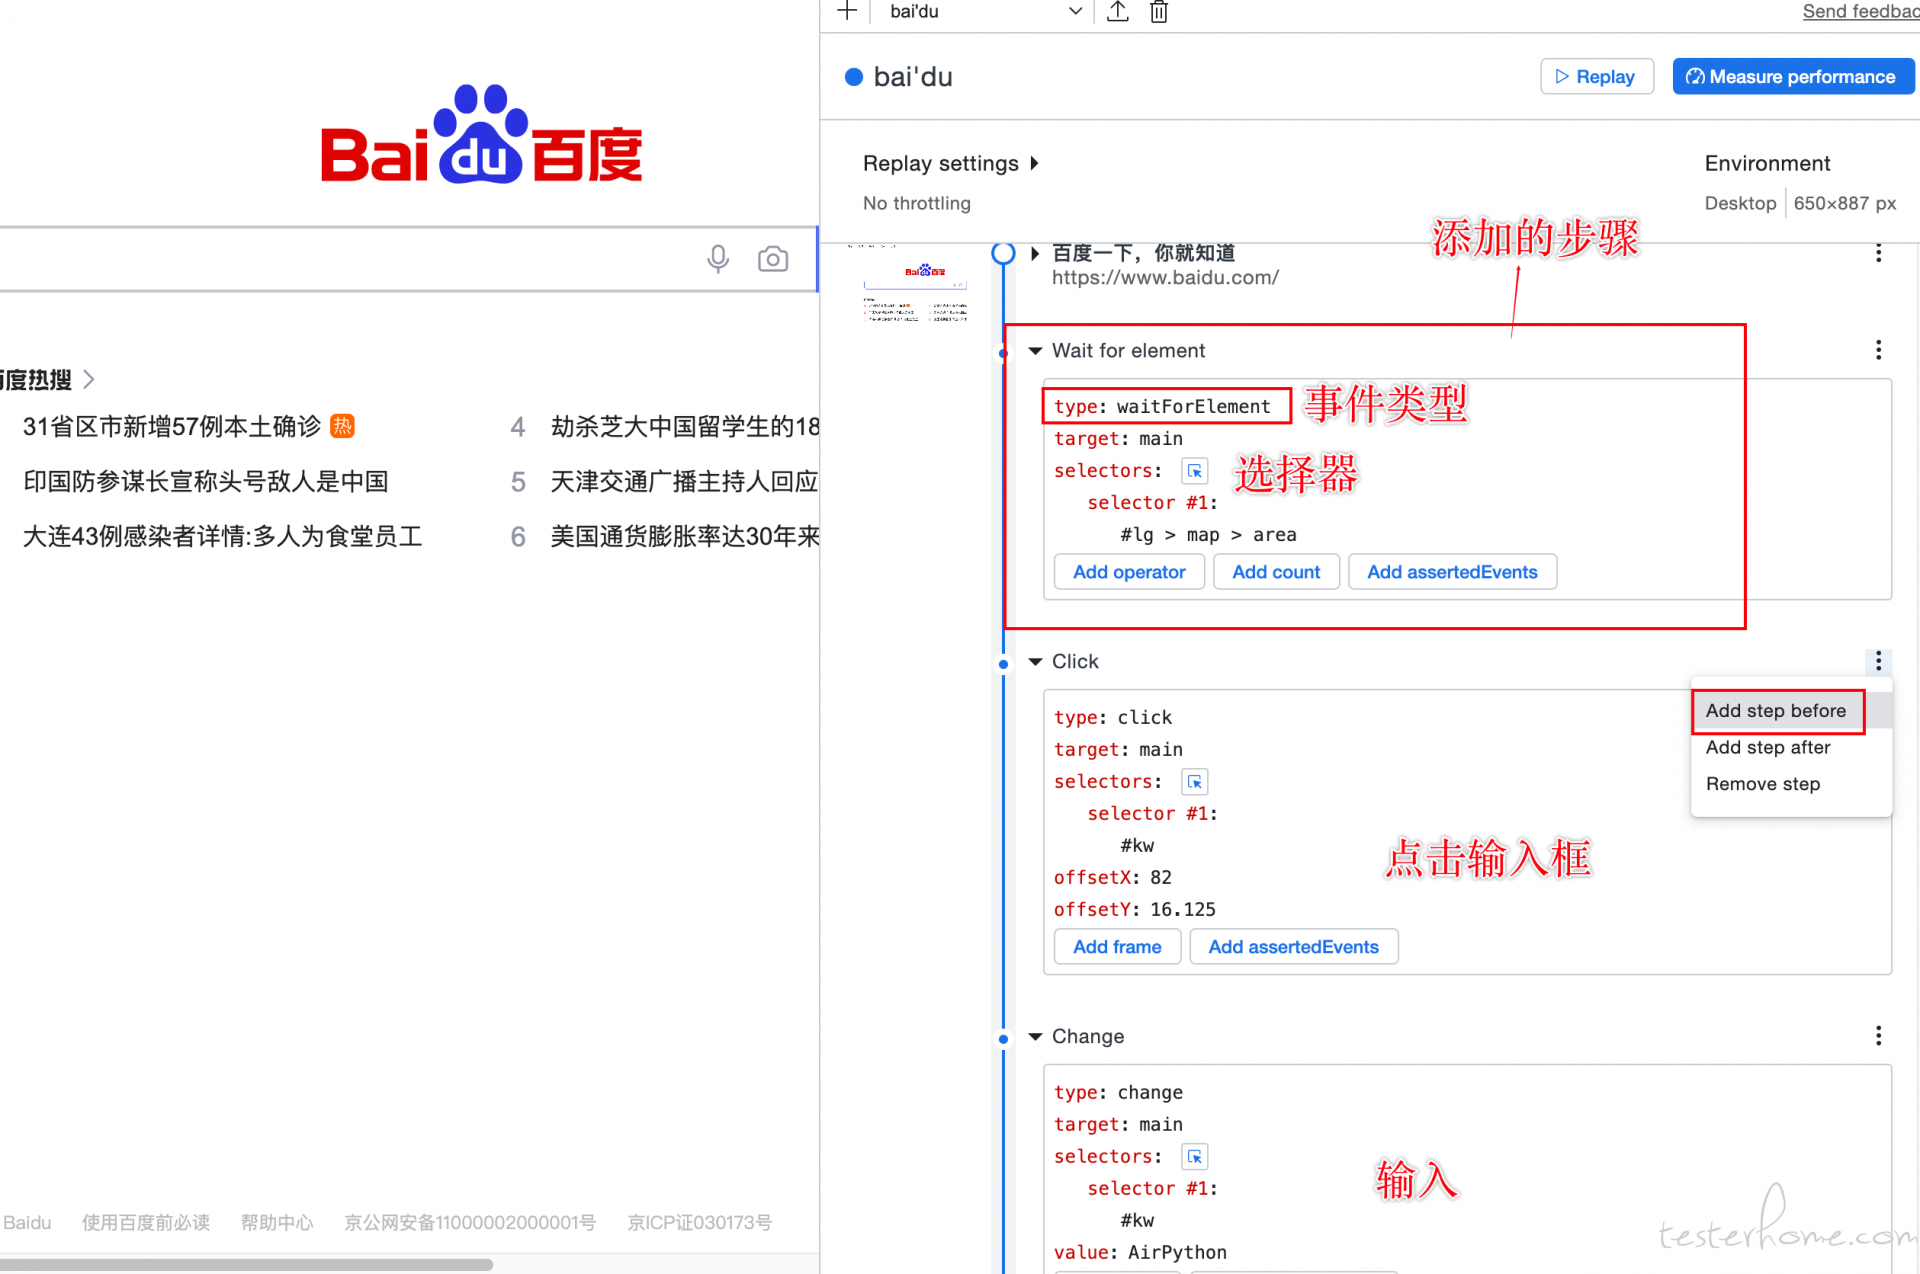Screen dimensions: 1920x1274
Task: Open the bai'du recording selector dropdown
Action: tap(985, 11)
